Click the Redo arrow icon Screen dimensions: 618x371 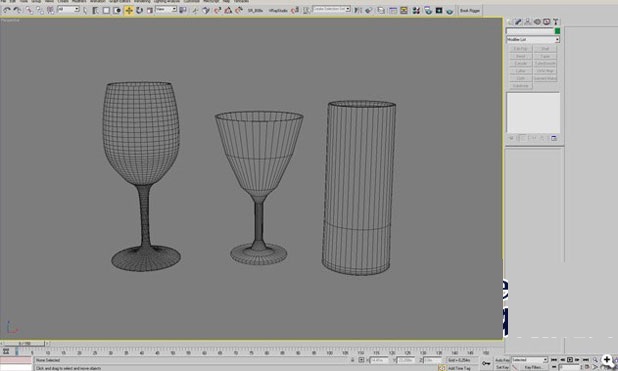pyautogui.click(x=17, y=10)
